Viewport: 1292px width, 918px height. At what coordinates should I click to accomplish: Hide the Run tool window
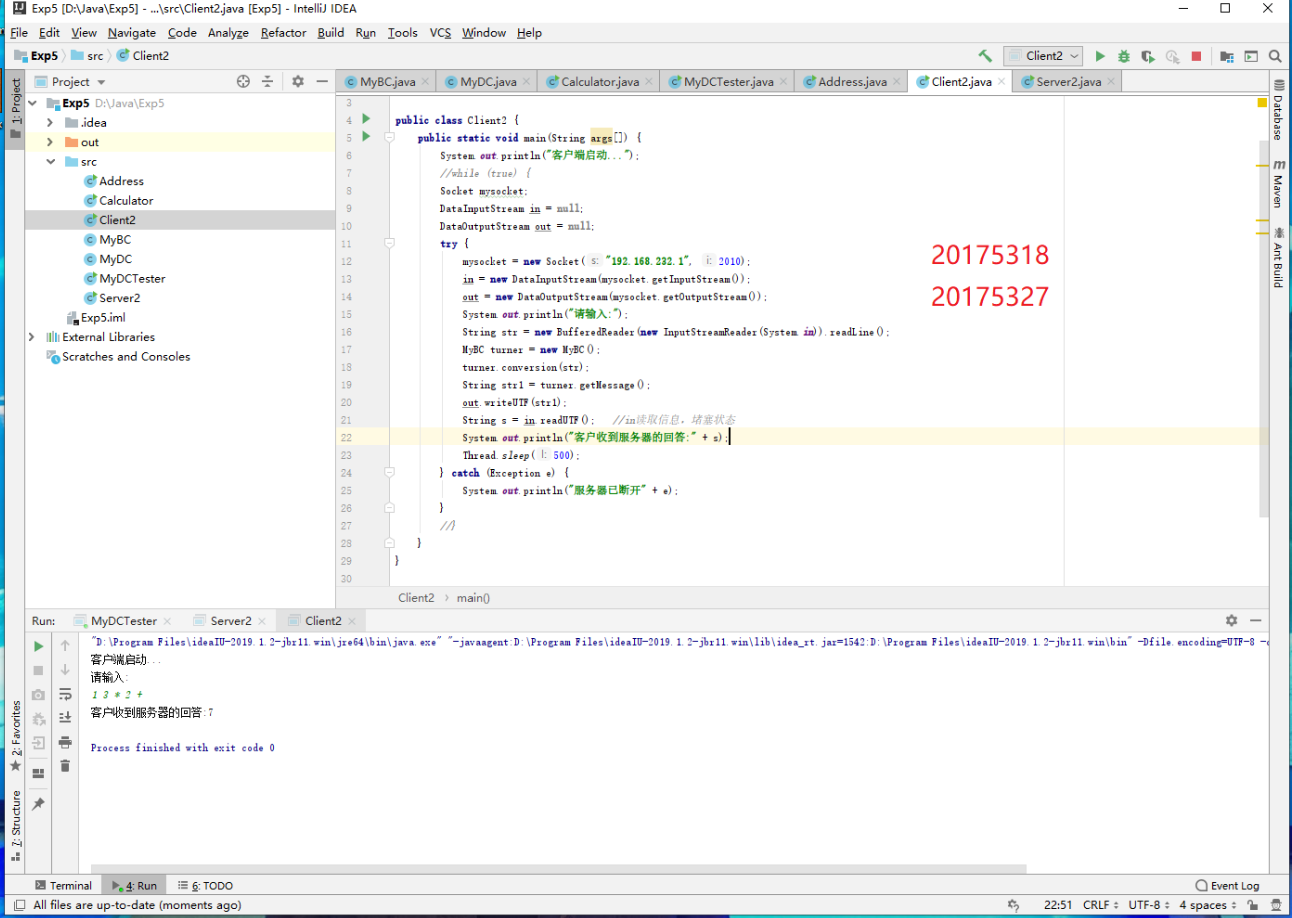[1256, 621]
